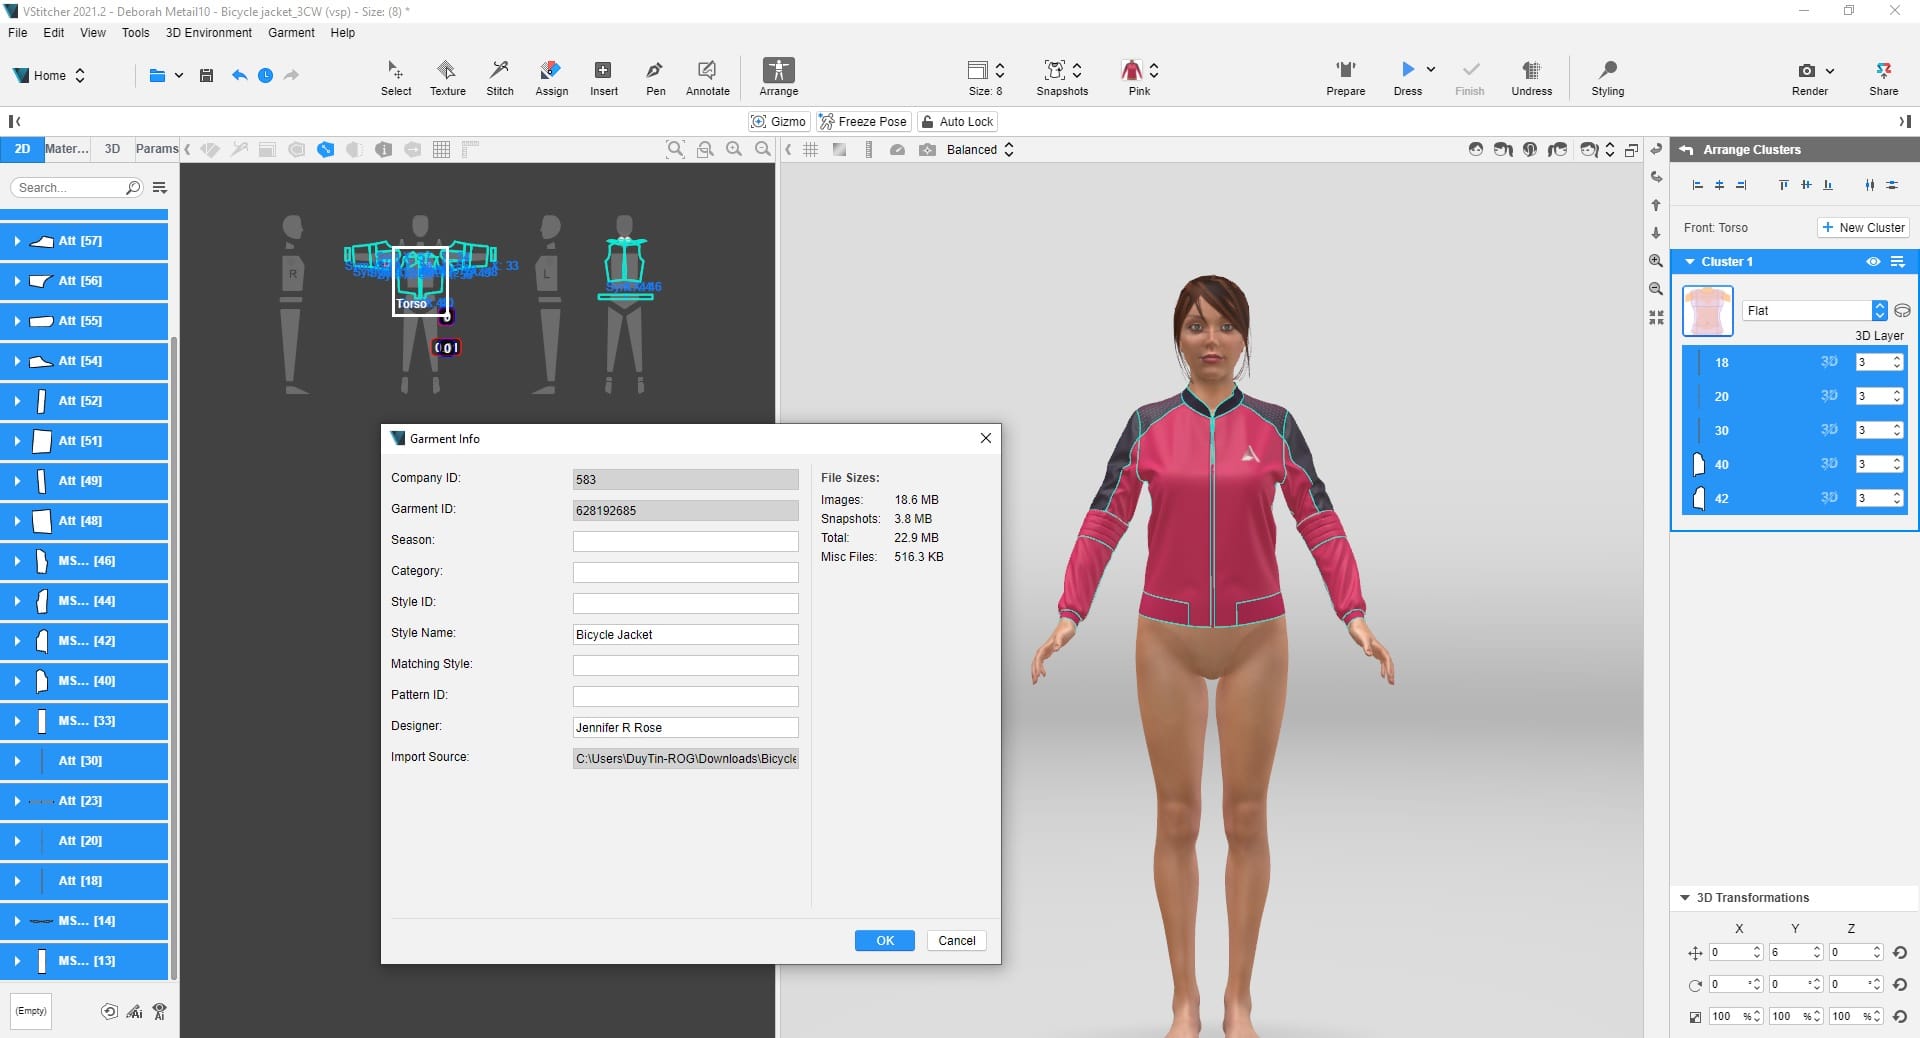Screen dimensions: 1920x1038
Task: Expand the Att [57] tree item
Action: coord(17,241)
